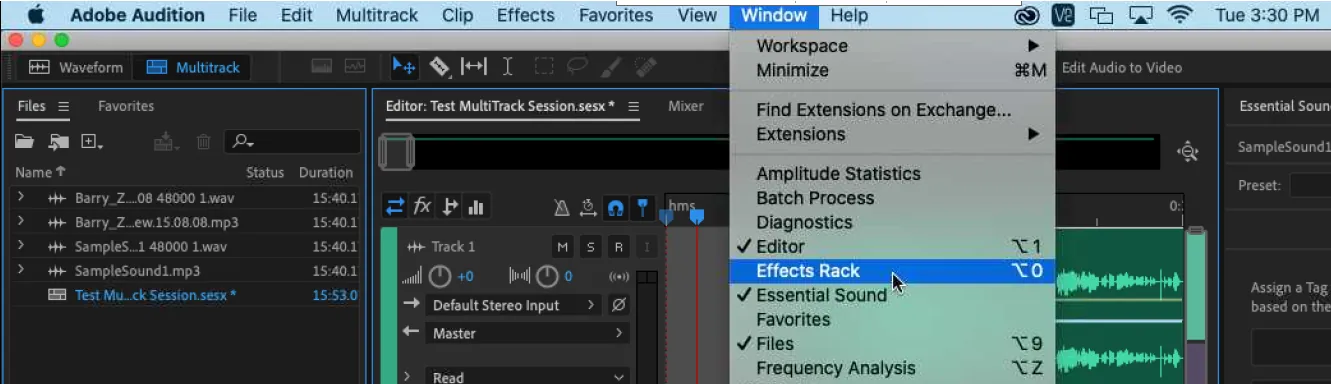Sort files by Name column header
The height and width of the screenshot is (384, 1331).
40,172
